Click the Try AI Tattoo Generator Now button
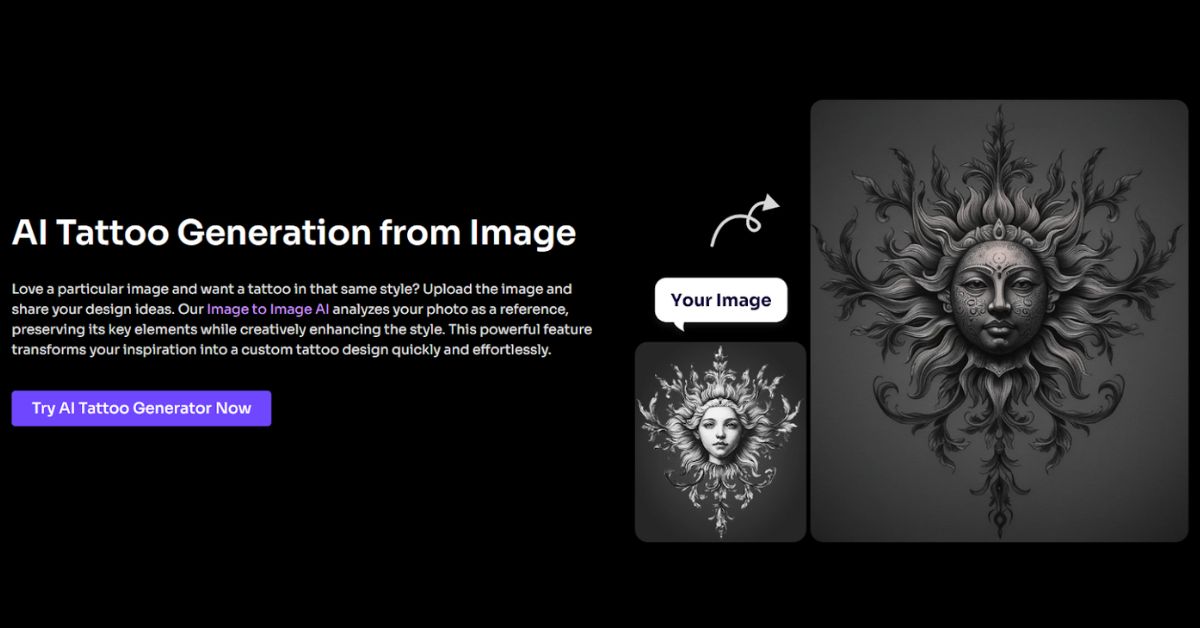 pyautogui.click(x=141, y=408)
